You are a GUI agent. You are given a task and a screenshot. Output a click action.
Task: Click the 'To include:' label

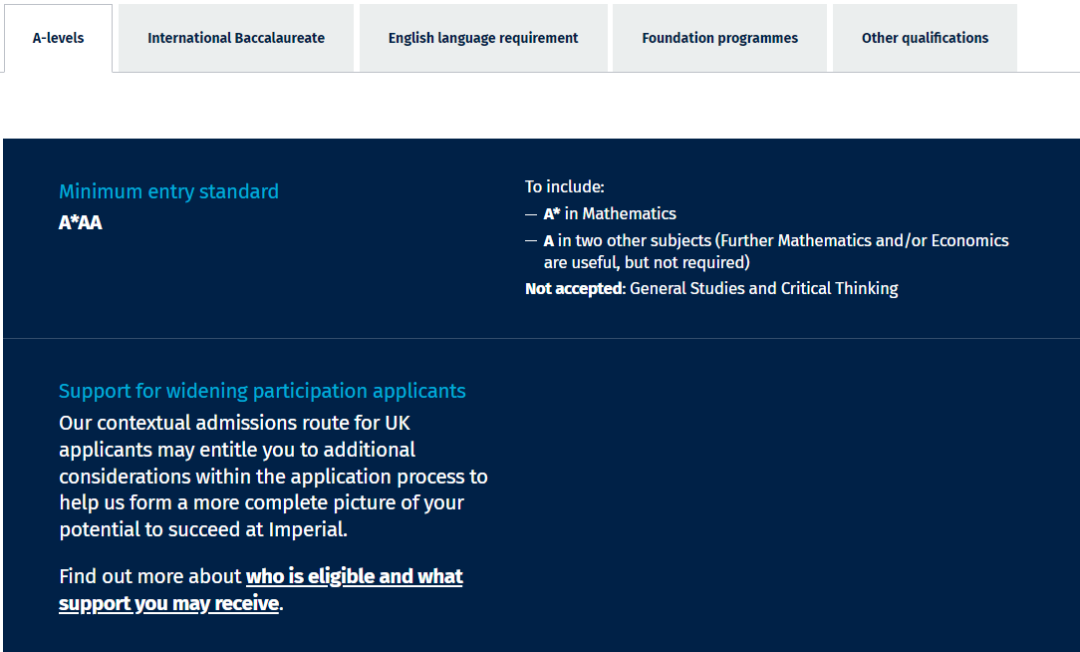click(x=565, y=186)
